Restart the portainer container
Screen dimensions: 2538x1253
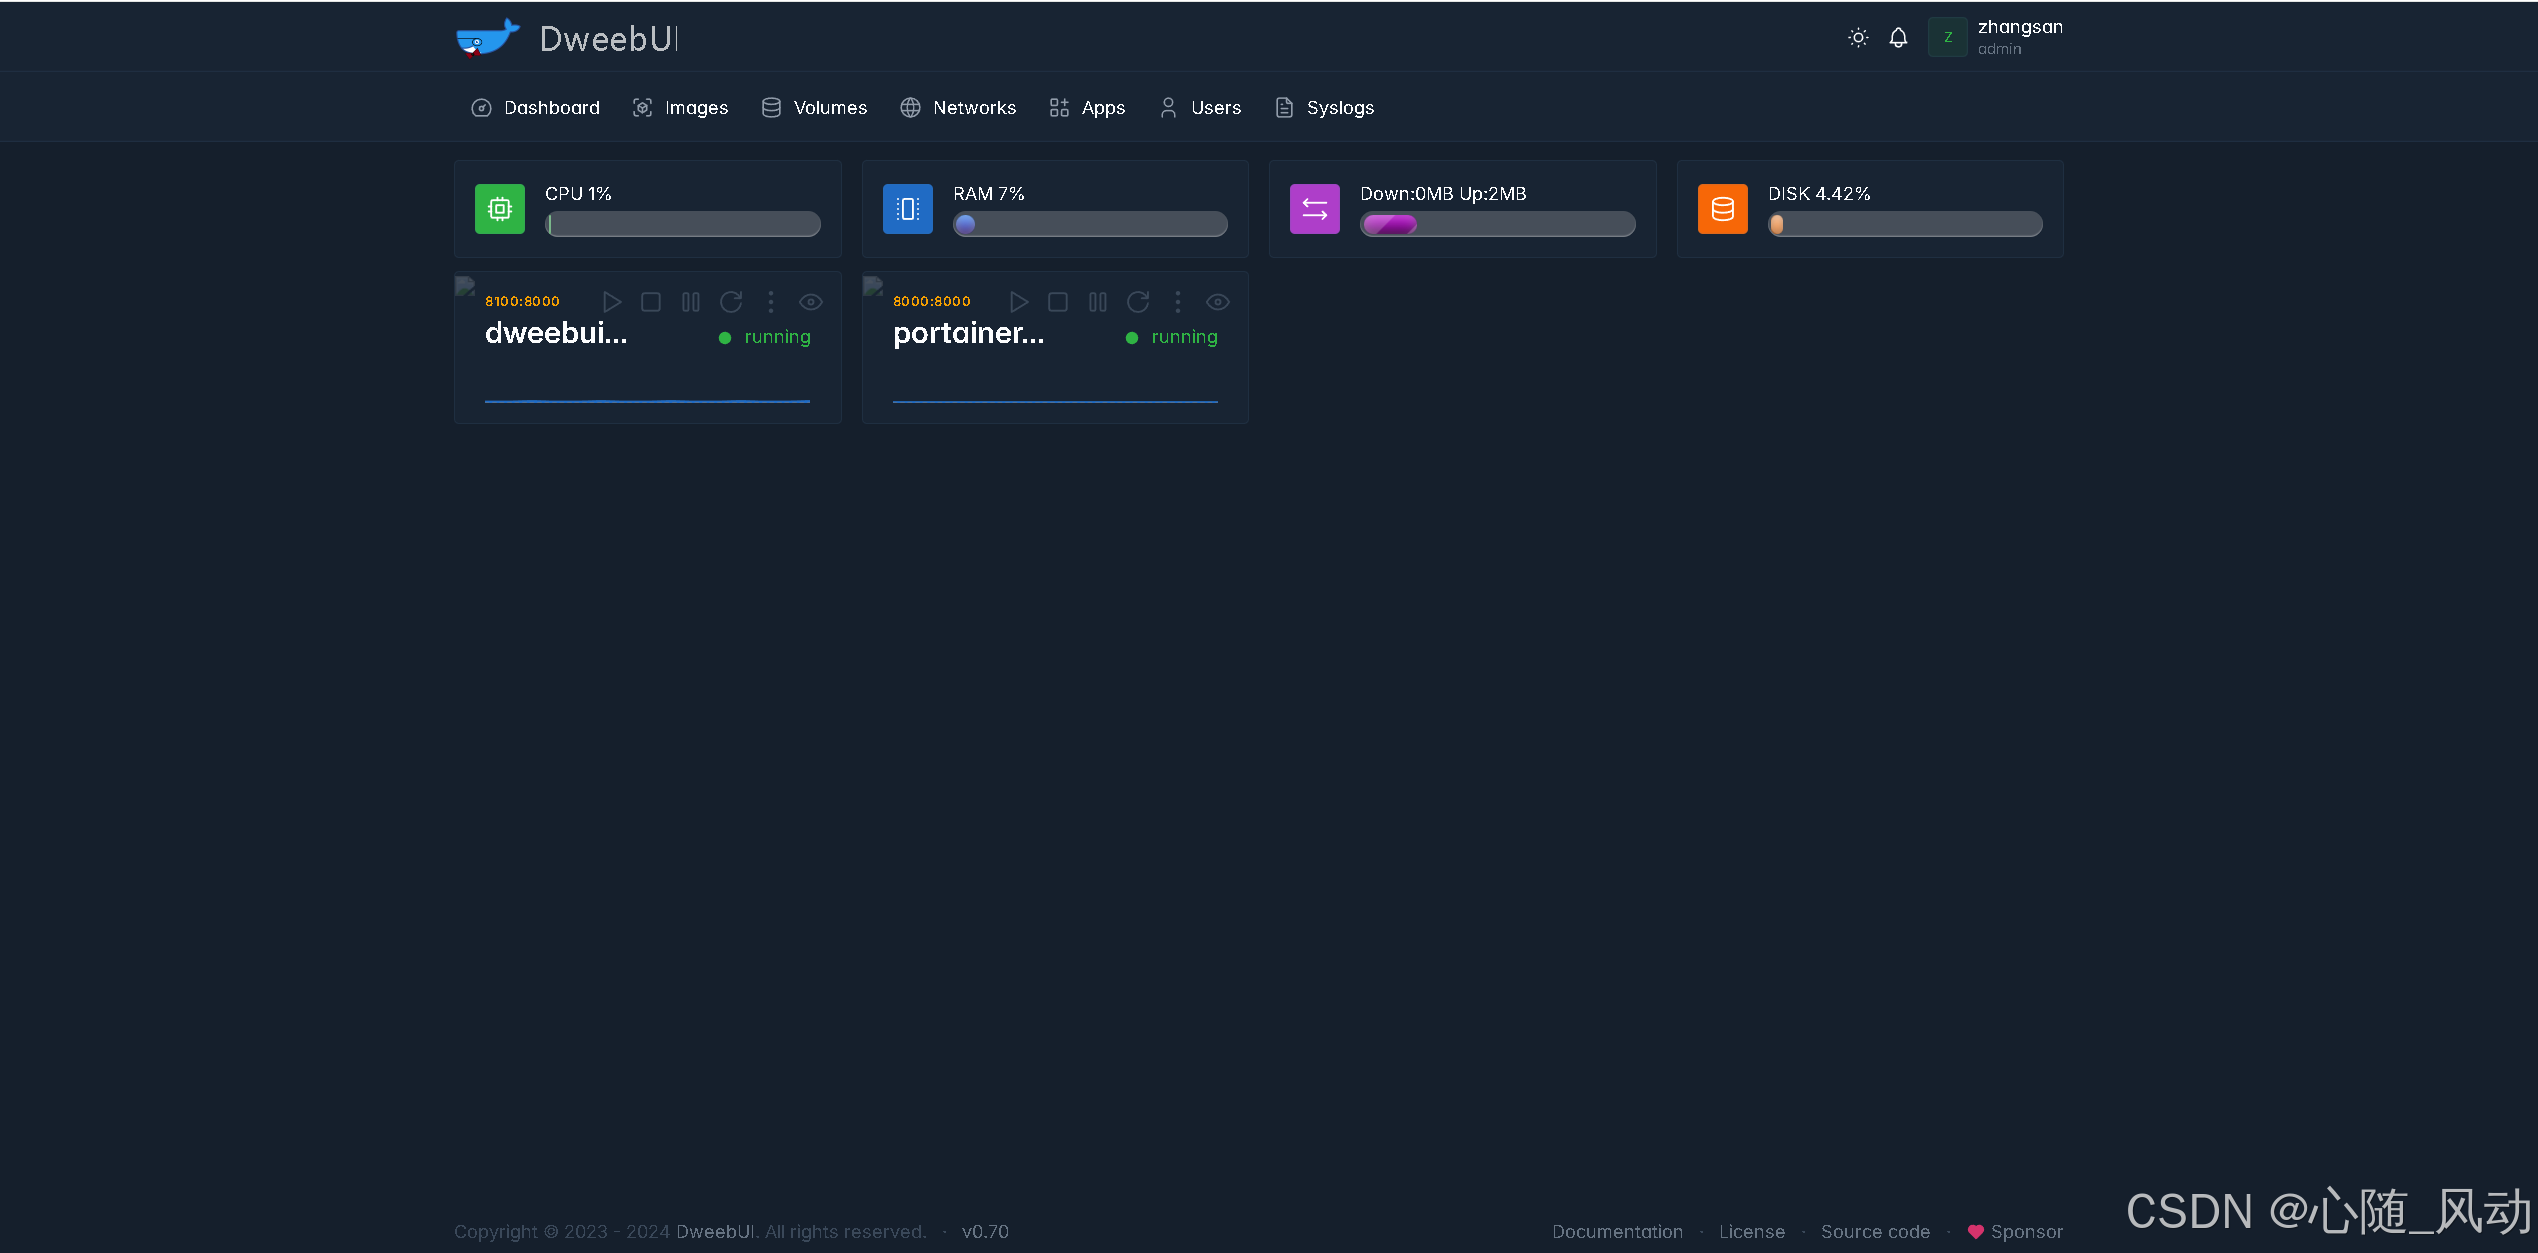pyautogui.click(x=1138, y=302)
